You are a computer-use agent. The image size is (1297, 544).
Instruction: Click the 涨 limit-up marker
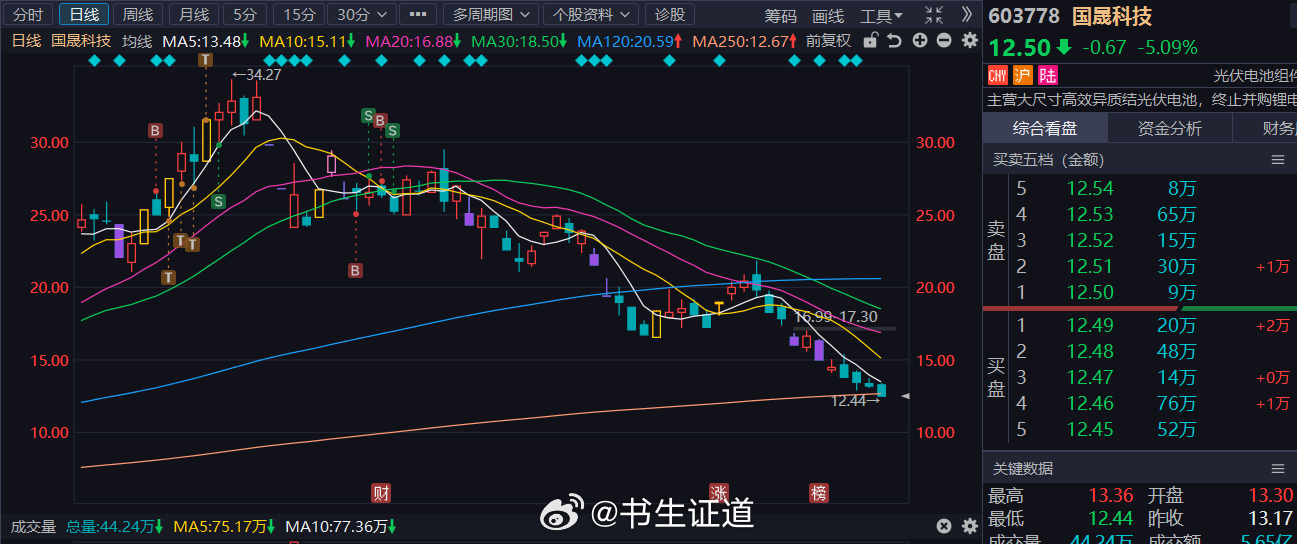coord(719,492)
